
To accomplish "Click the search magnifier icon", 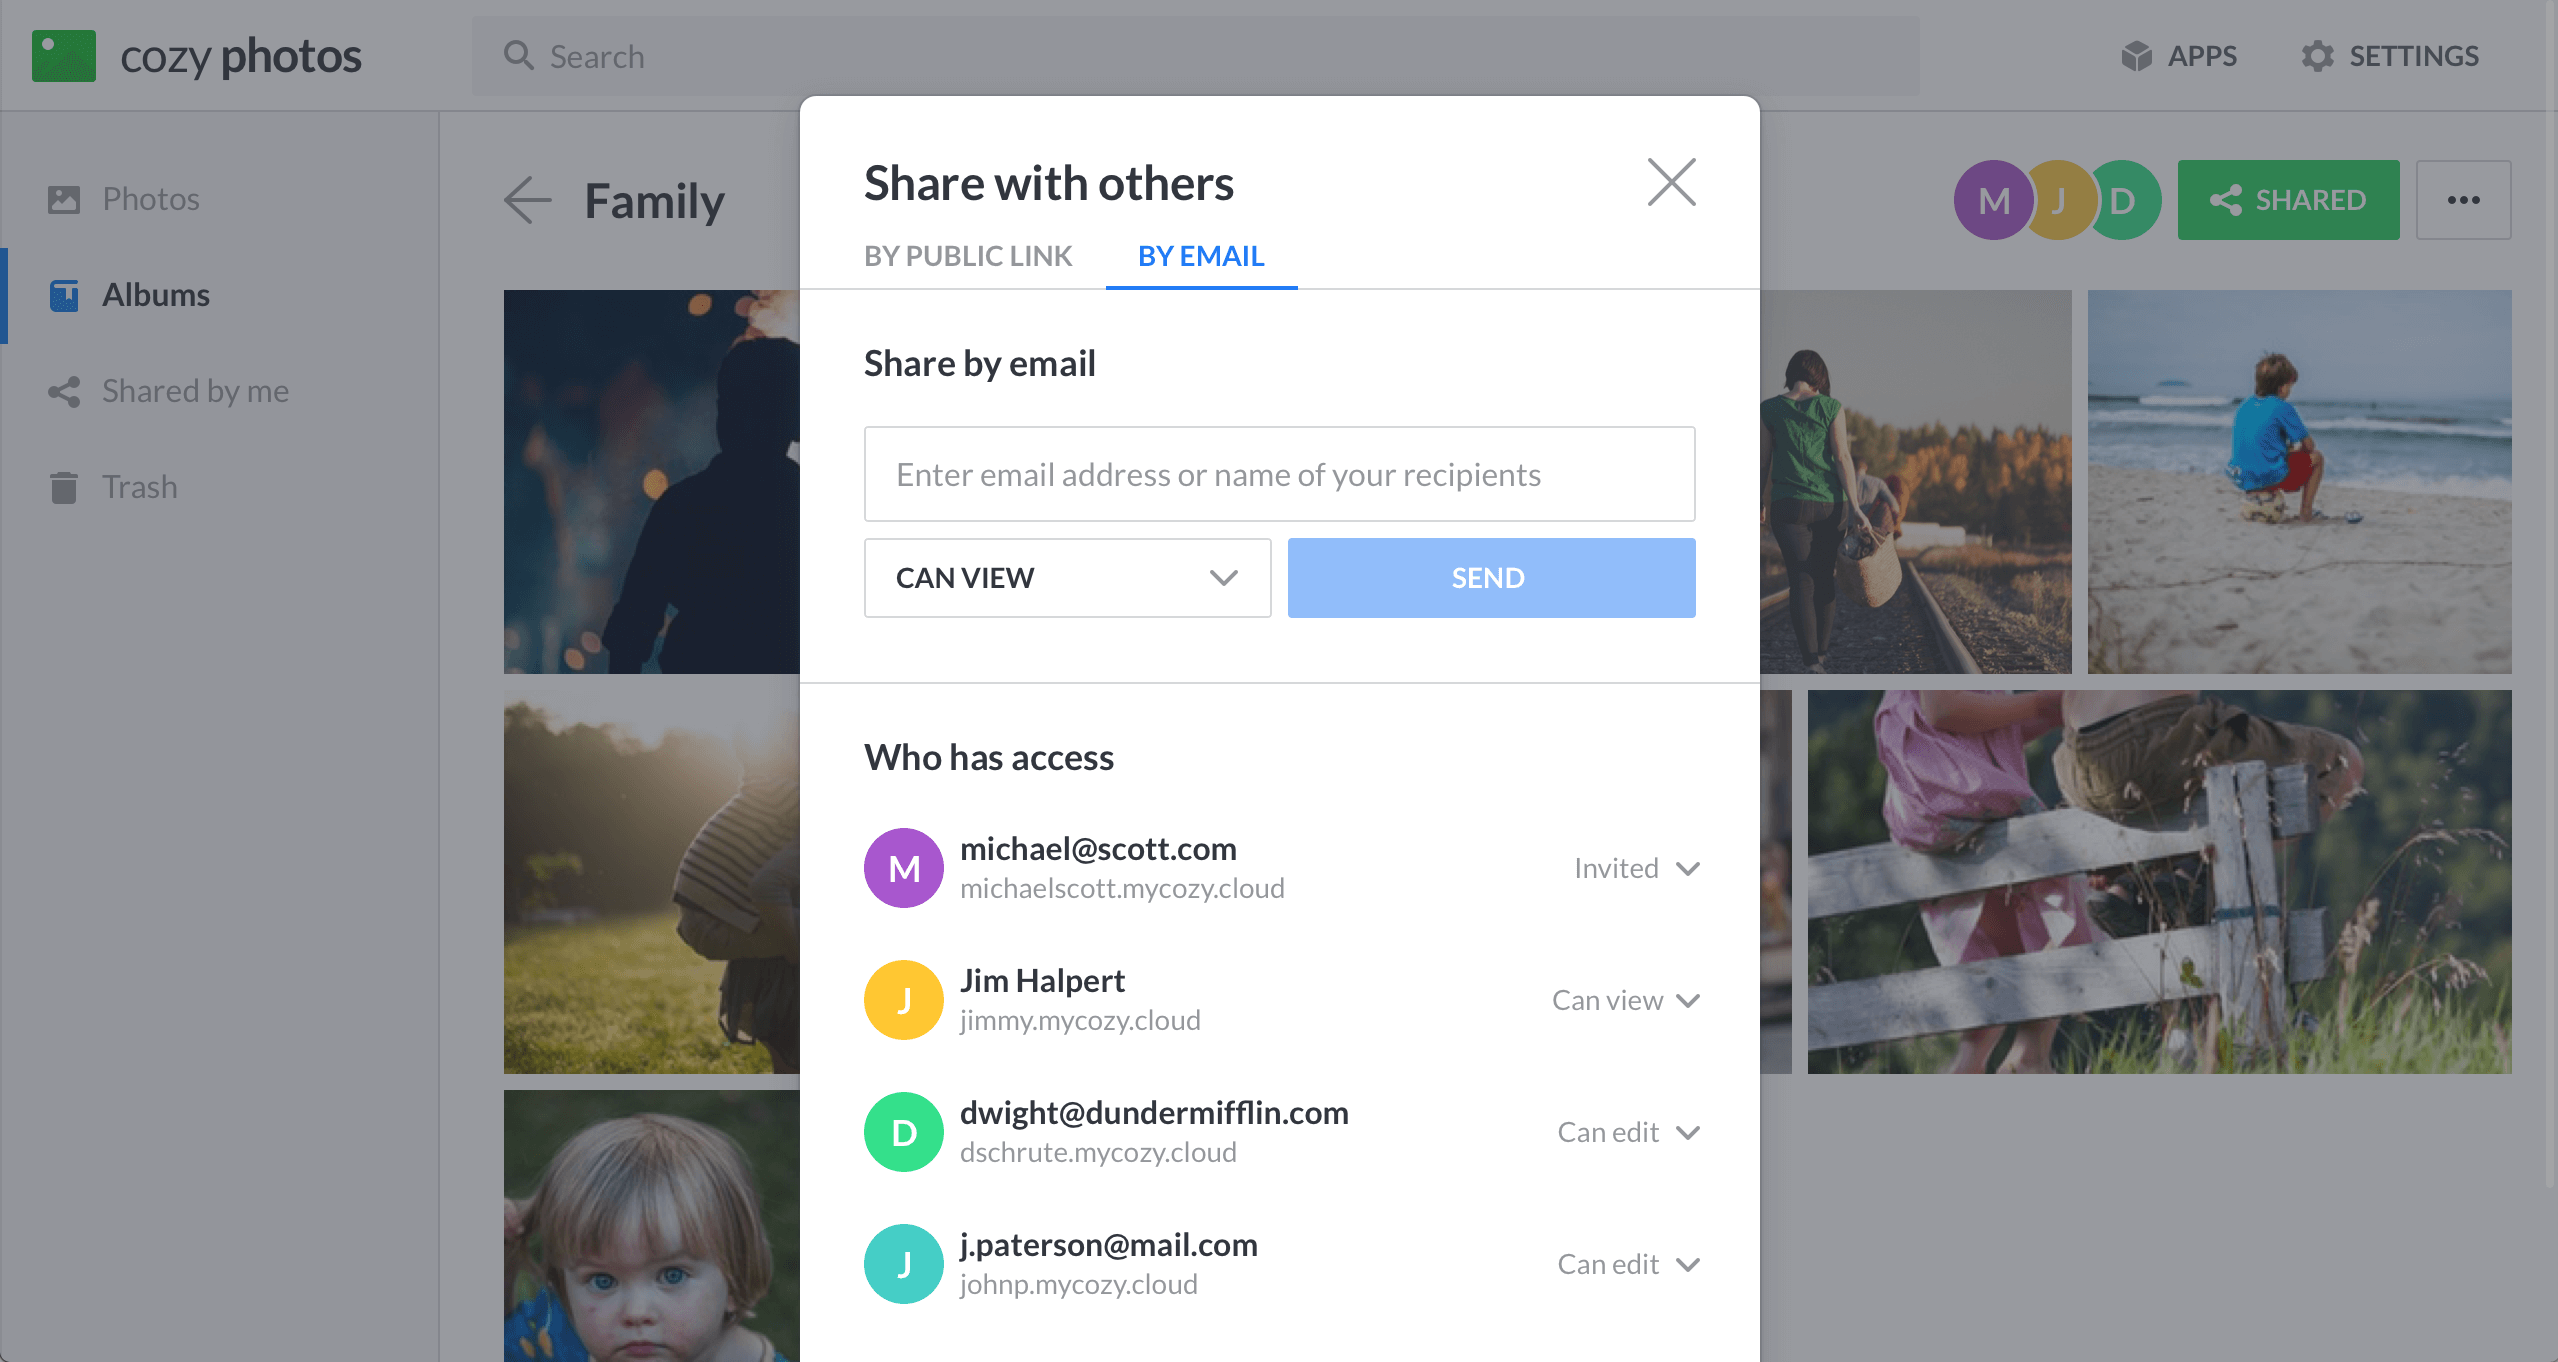I will pos(518,56).
